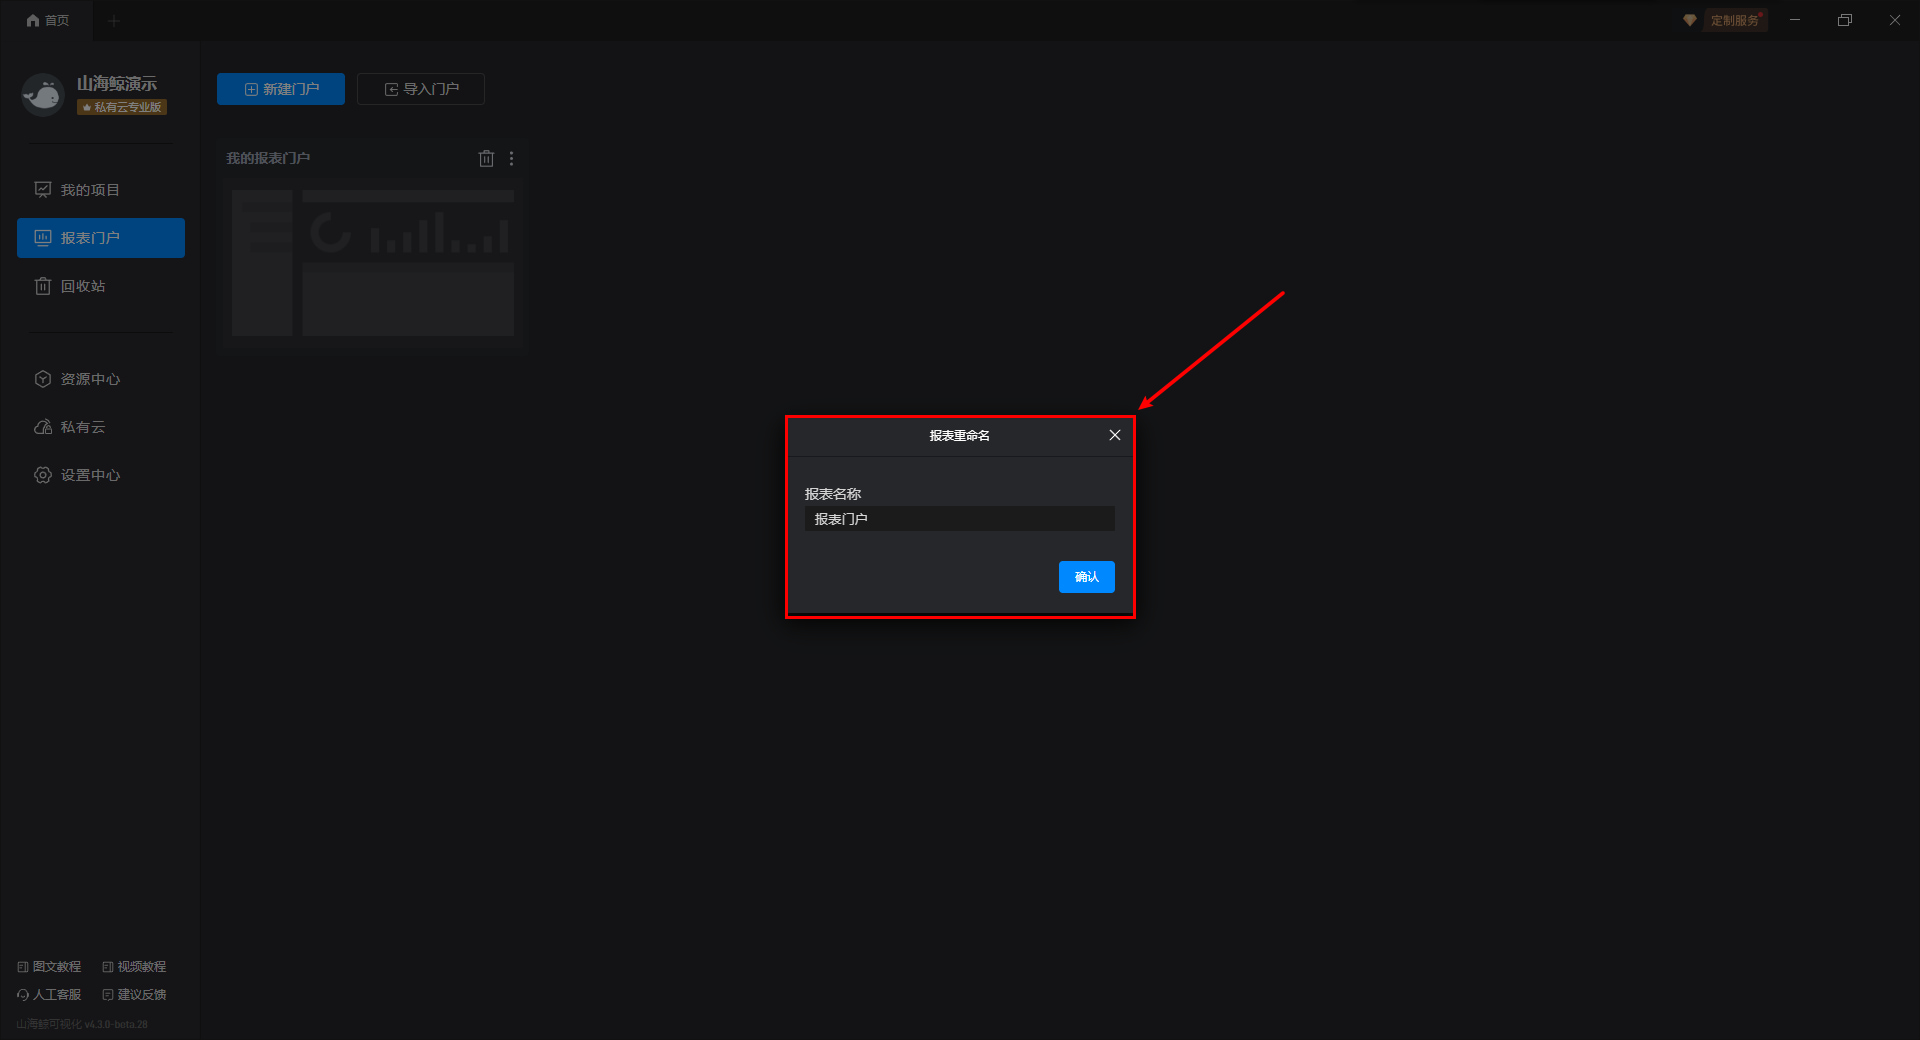The image size is (1920, 1040).
Task: Open 私有云 from the sidebar
Action: 82,427
